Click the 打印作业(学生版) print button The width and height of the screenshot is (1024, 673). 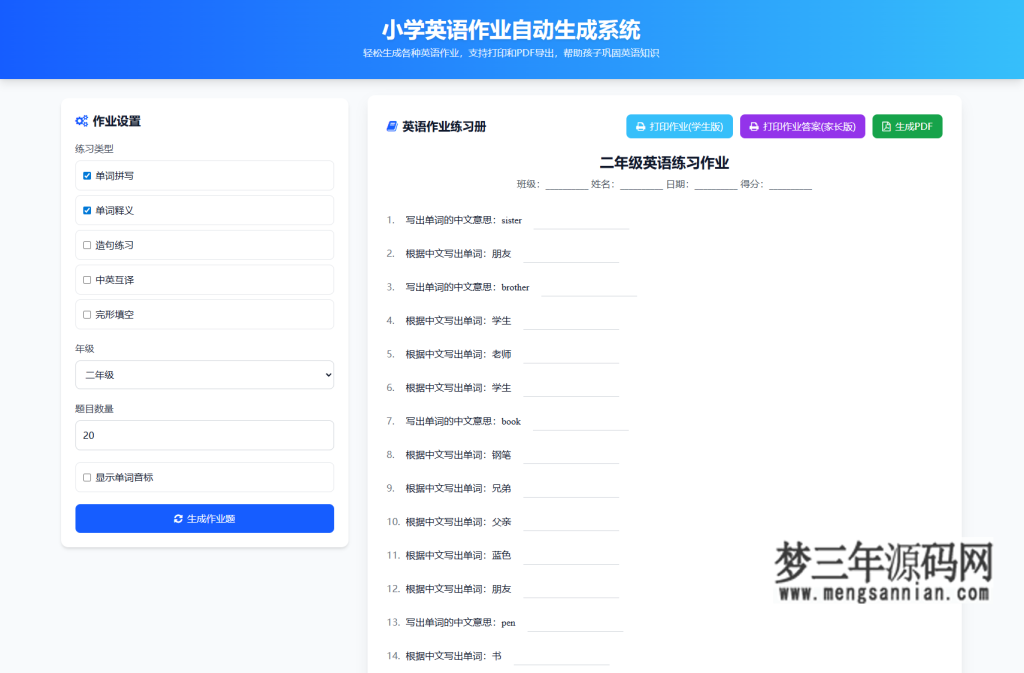coord(679,126)
